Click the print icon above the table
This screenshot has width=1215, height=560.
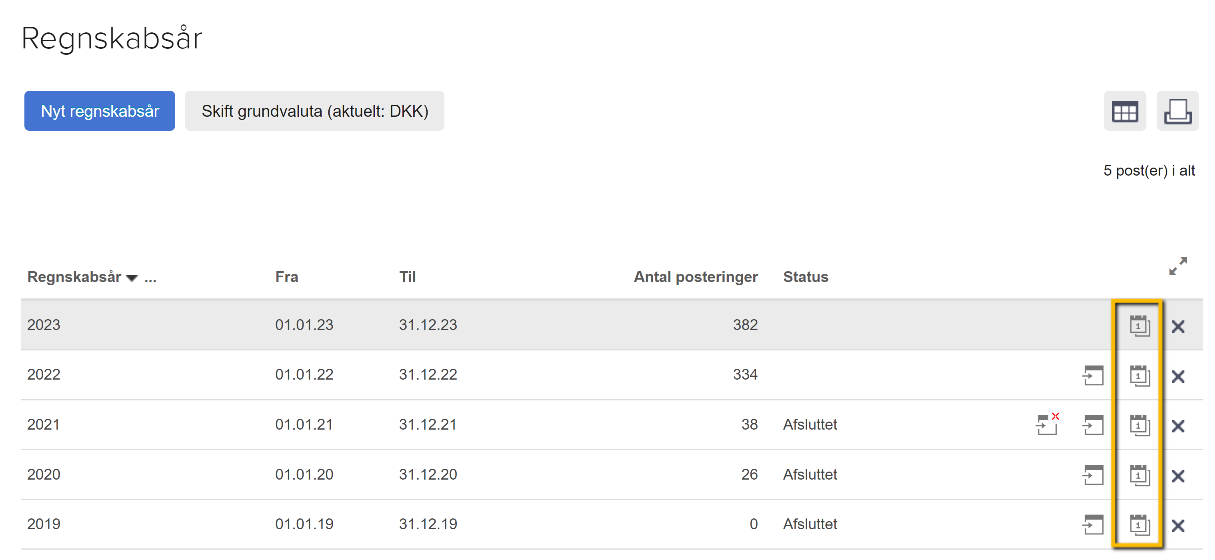(x=1177, y=112)
